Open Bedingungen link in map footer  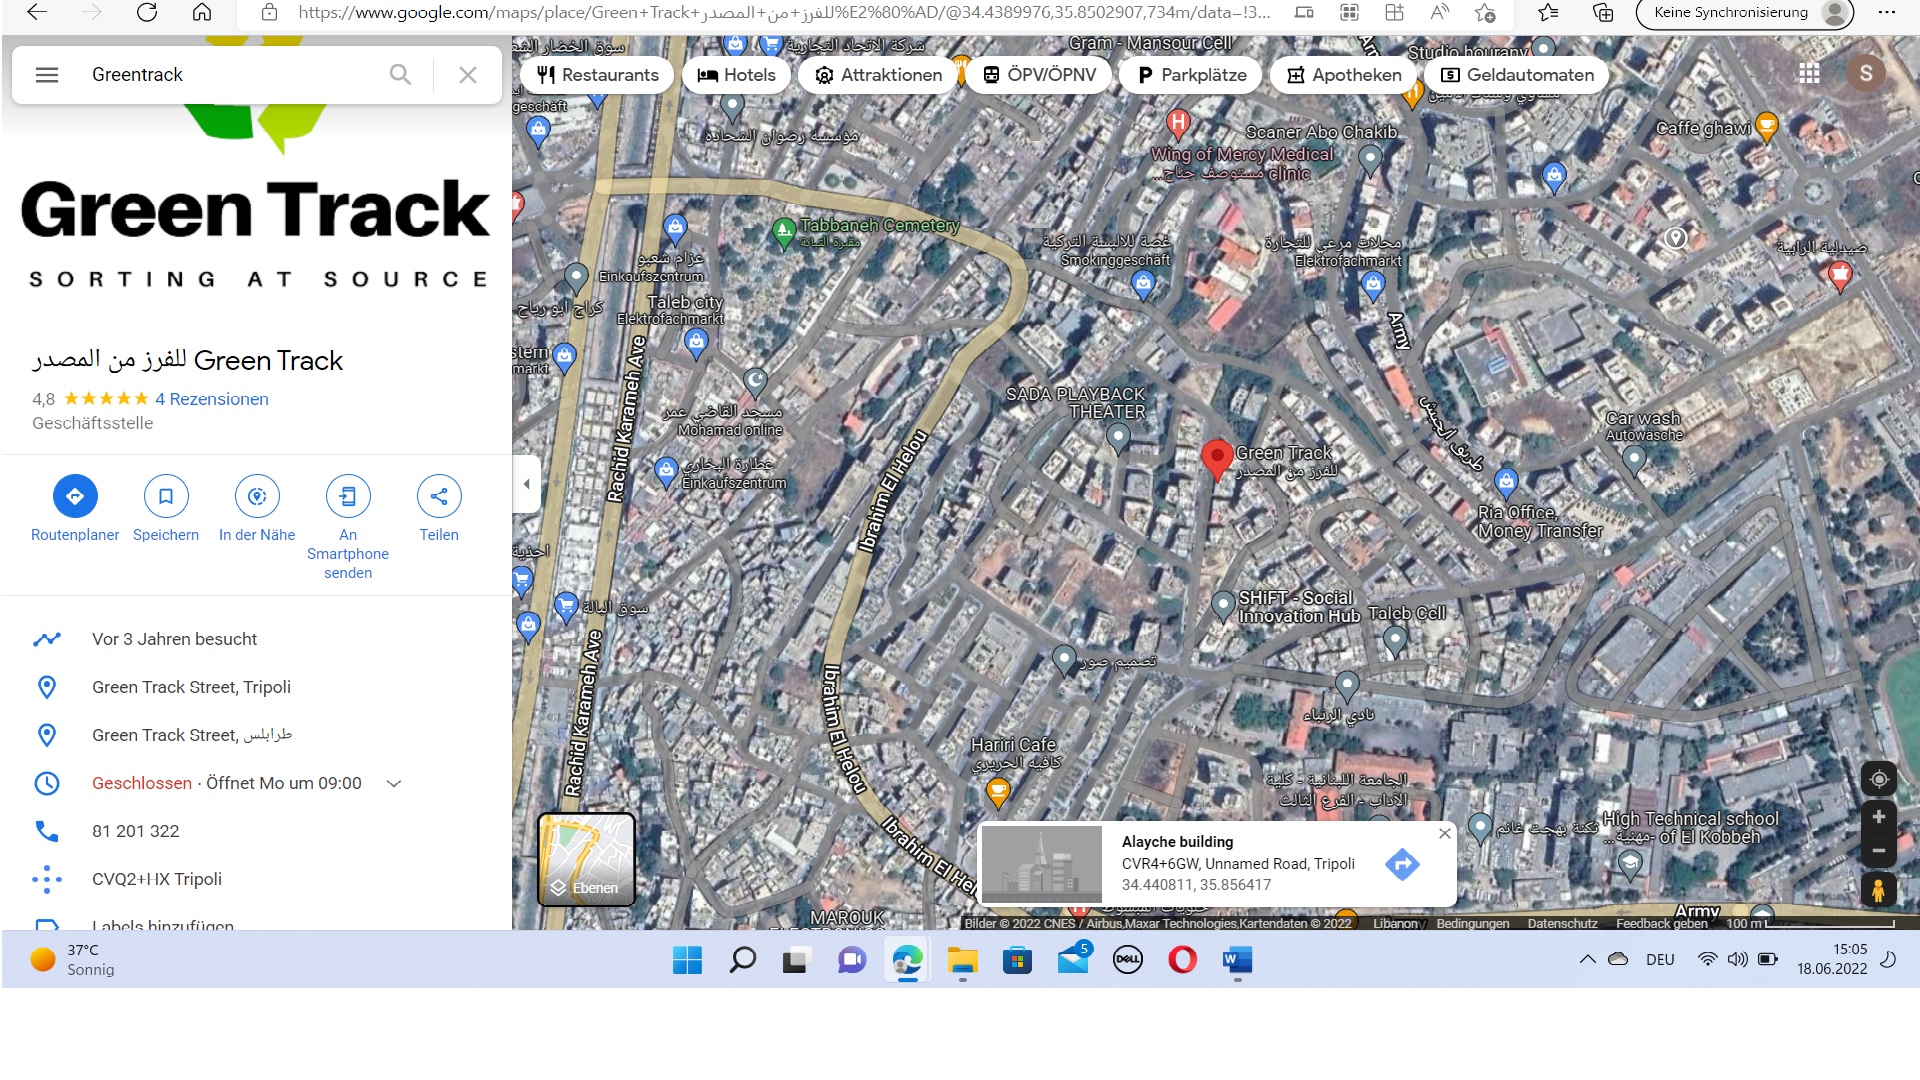click(x=1472, y=923)
